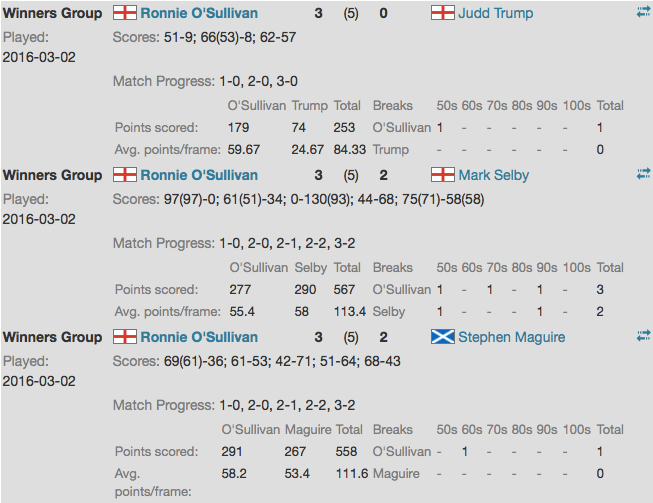Click O'Sullivan's England flag in the Trump match
Viewport: 653px width, 503px height.
point(125,13)
